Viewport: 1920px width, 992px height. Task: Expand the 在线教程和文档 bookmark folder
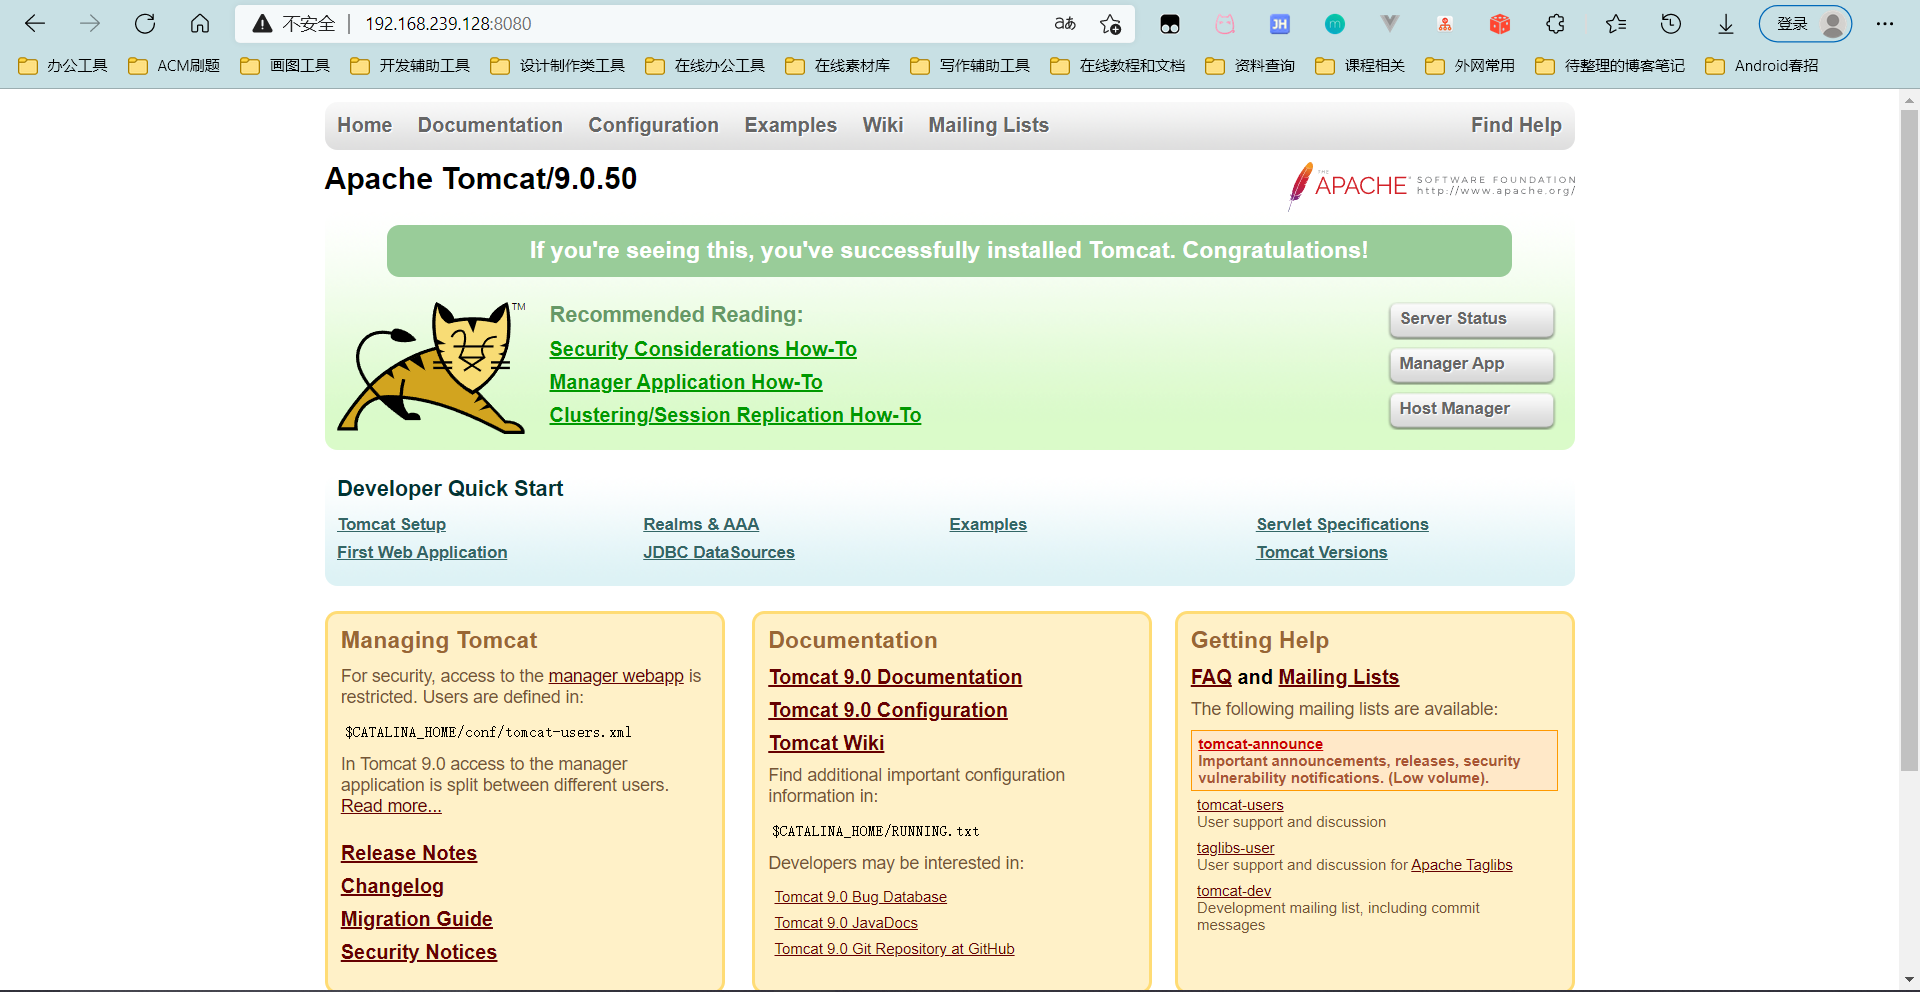pyautogui.click(x=1118, y=66)
